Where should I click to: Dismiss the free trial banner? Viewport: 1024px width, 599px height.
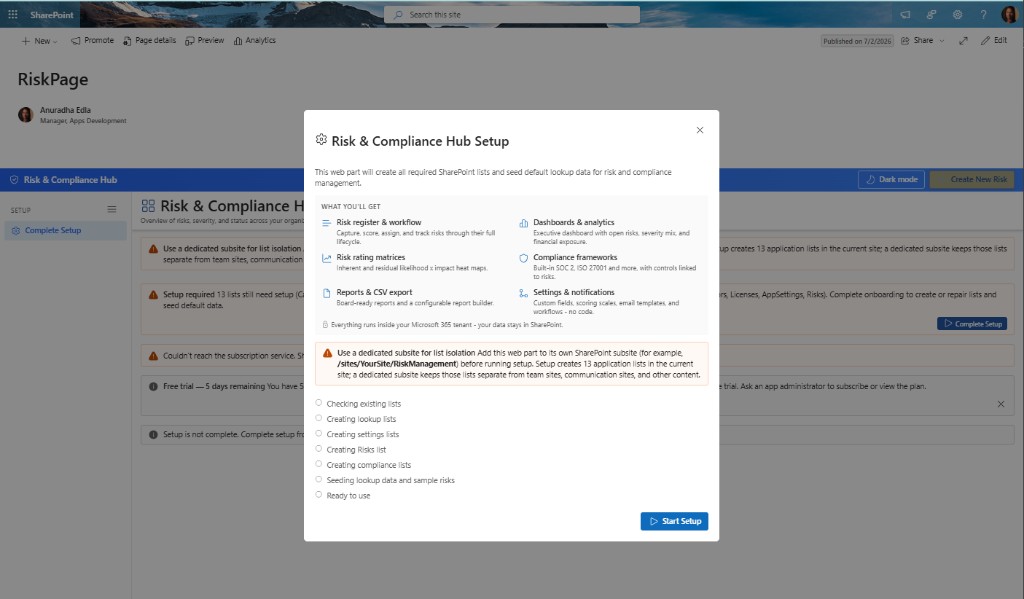coord(1000,404)
